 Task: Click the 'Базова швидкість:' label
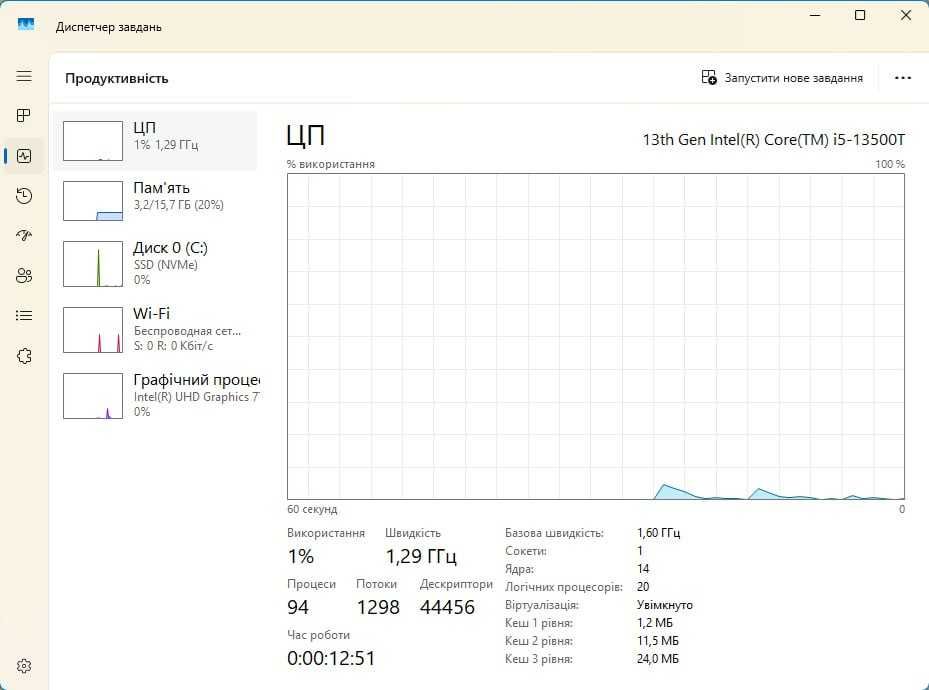[554, 532]
